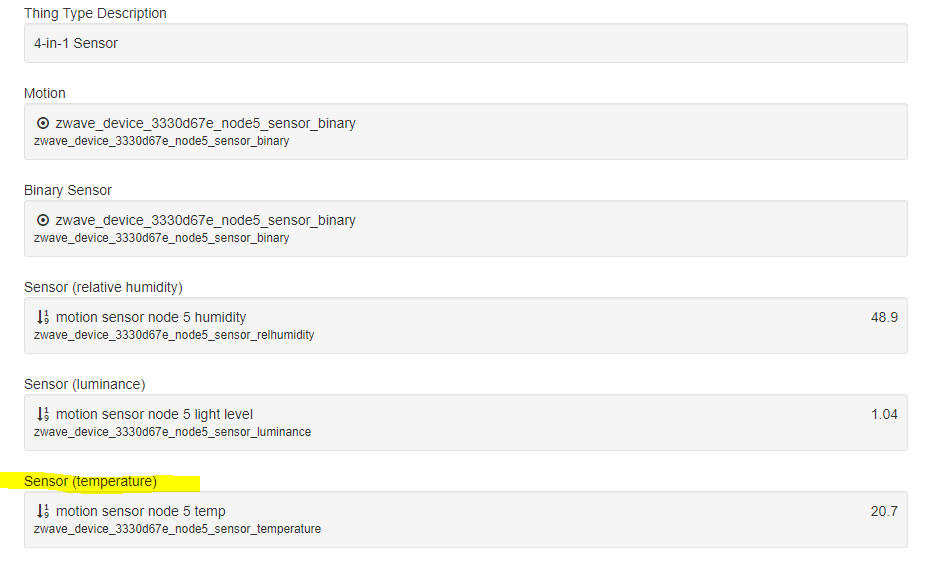Click the Sensor (relative humidity) heading
Image resolution: width=927 pixels, height=570 pixels.
tap(103, 287)
